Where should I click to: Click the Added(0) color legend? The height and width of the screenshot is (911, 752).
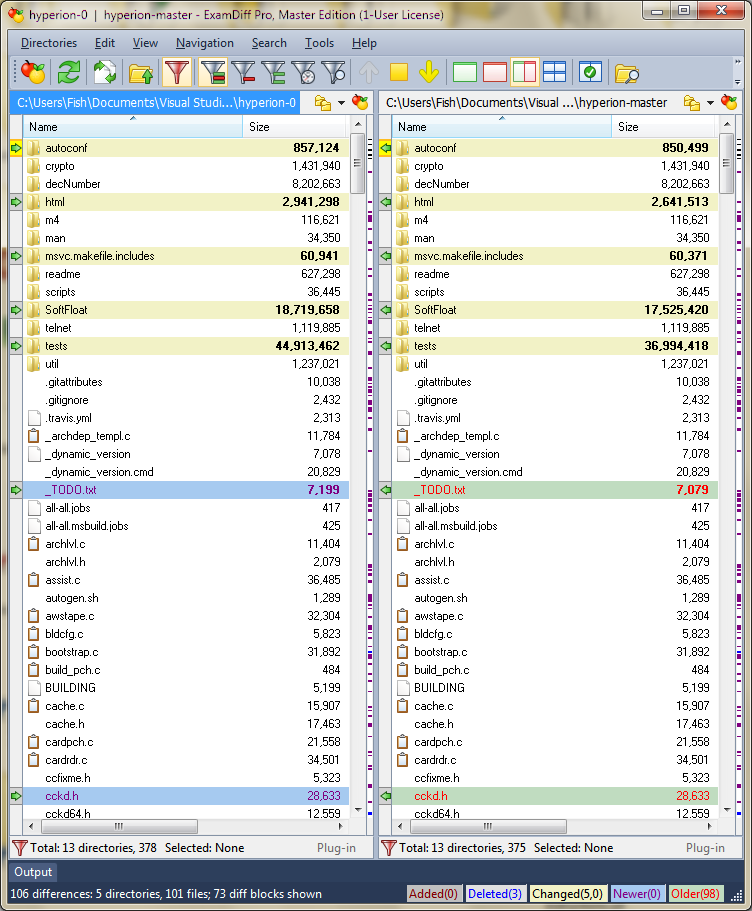pyautogui.click(x=433, y=894)
